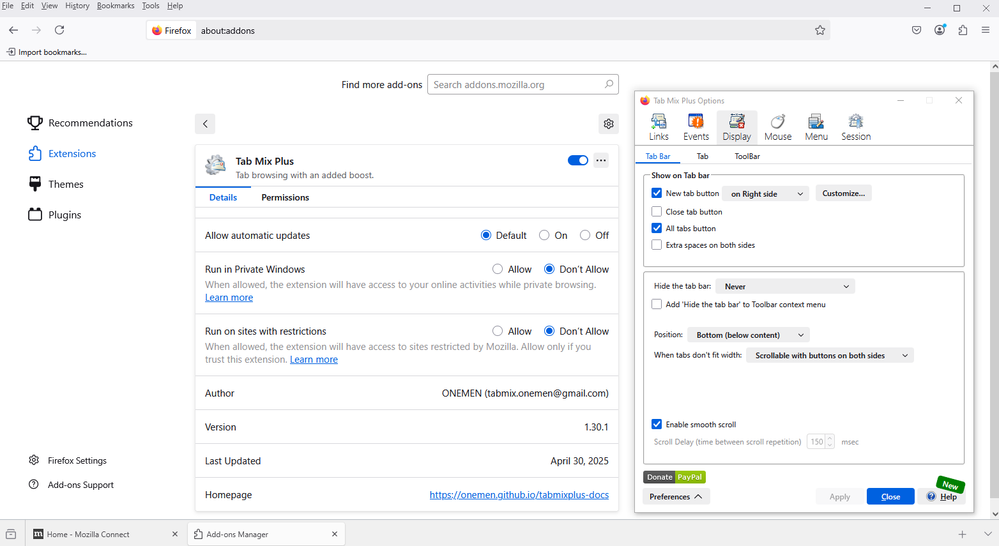
Task: Open Recommendations in add-ons sidebar
Action: click(80, 123)
